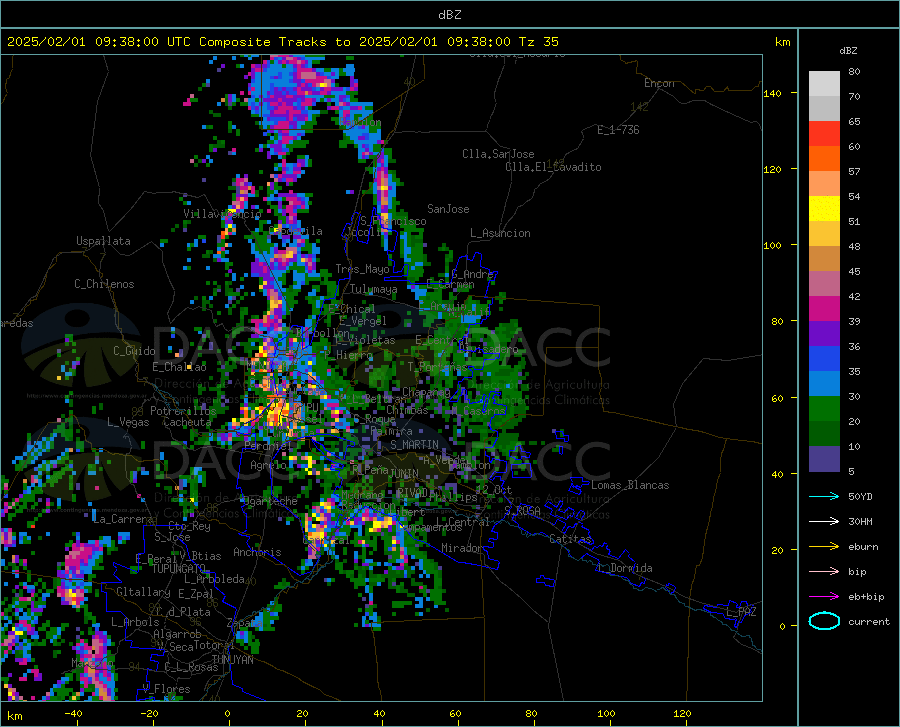Click the 'km' label at bottom left
This screenshot has height=727, width=900.
15,716
